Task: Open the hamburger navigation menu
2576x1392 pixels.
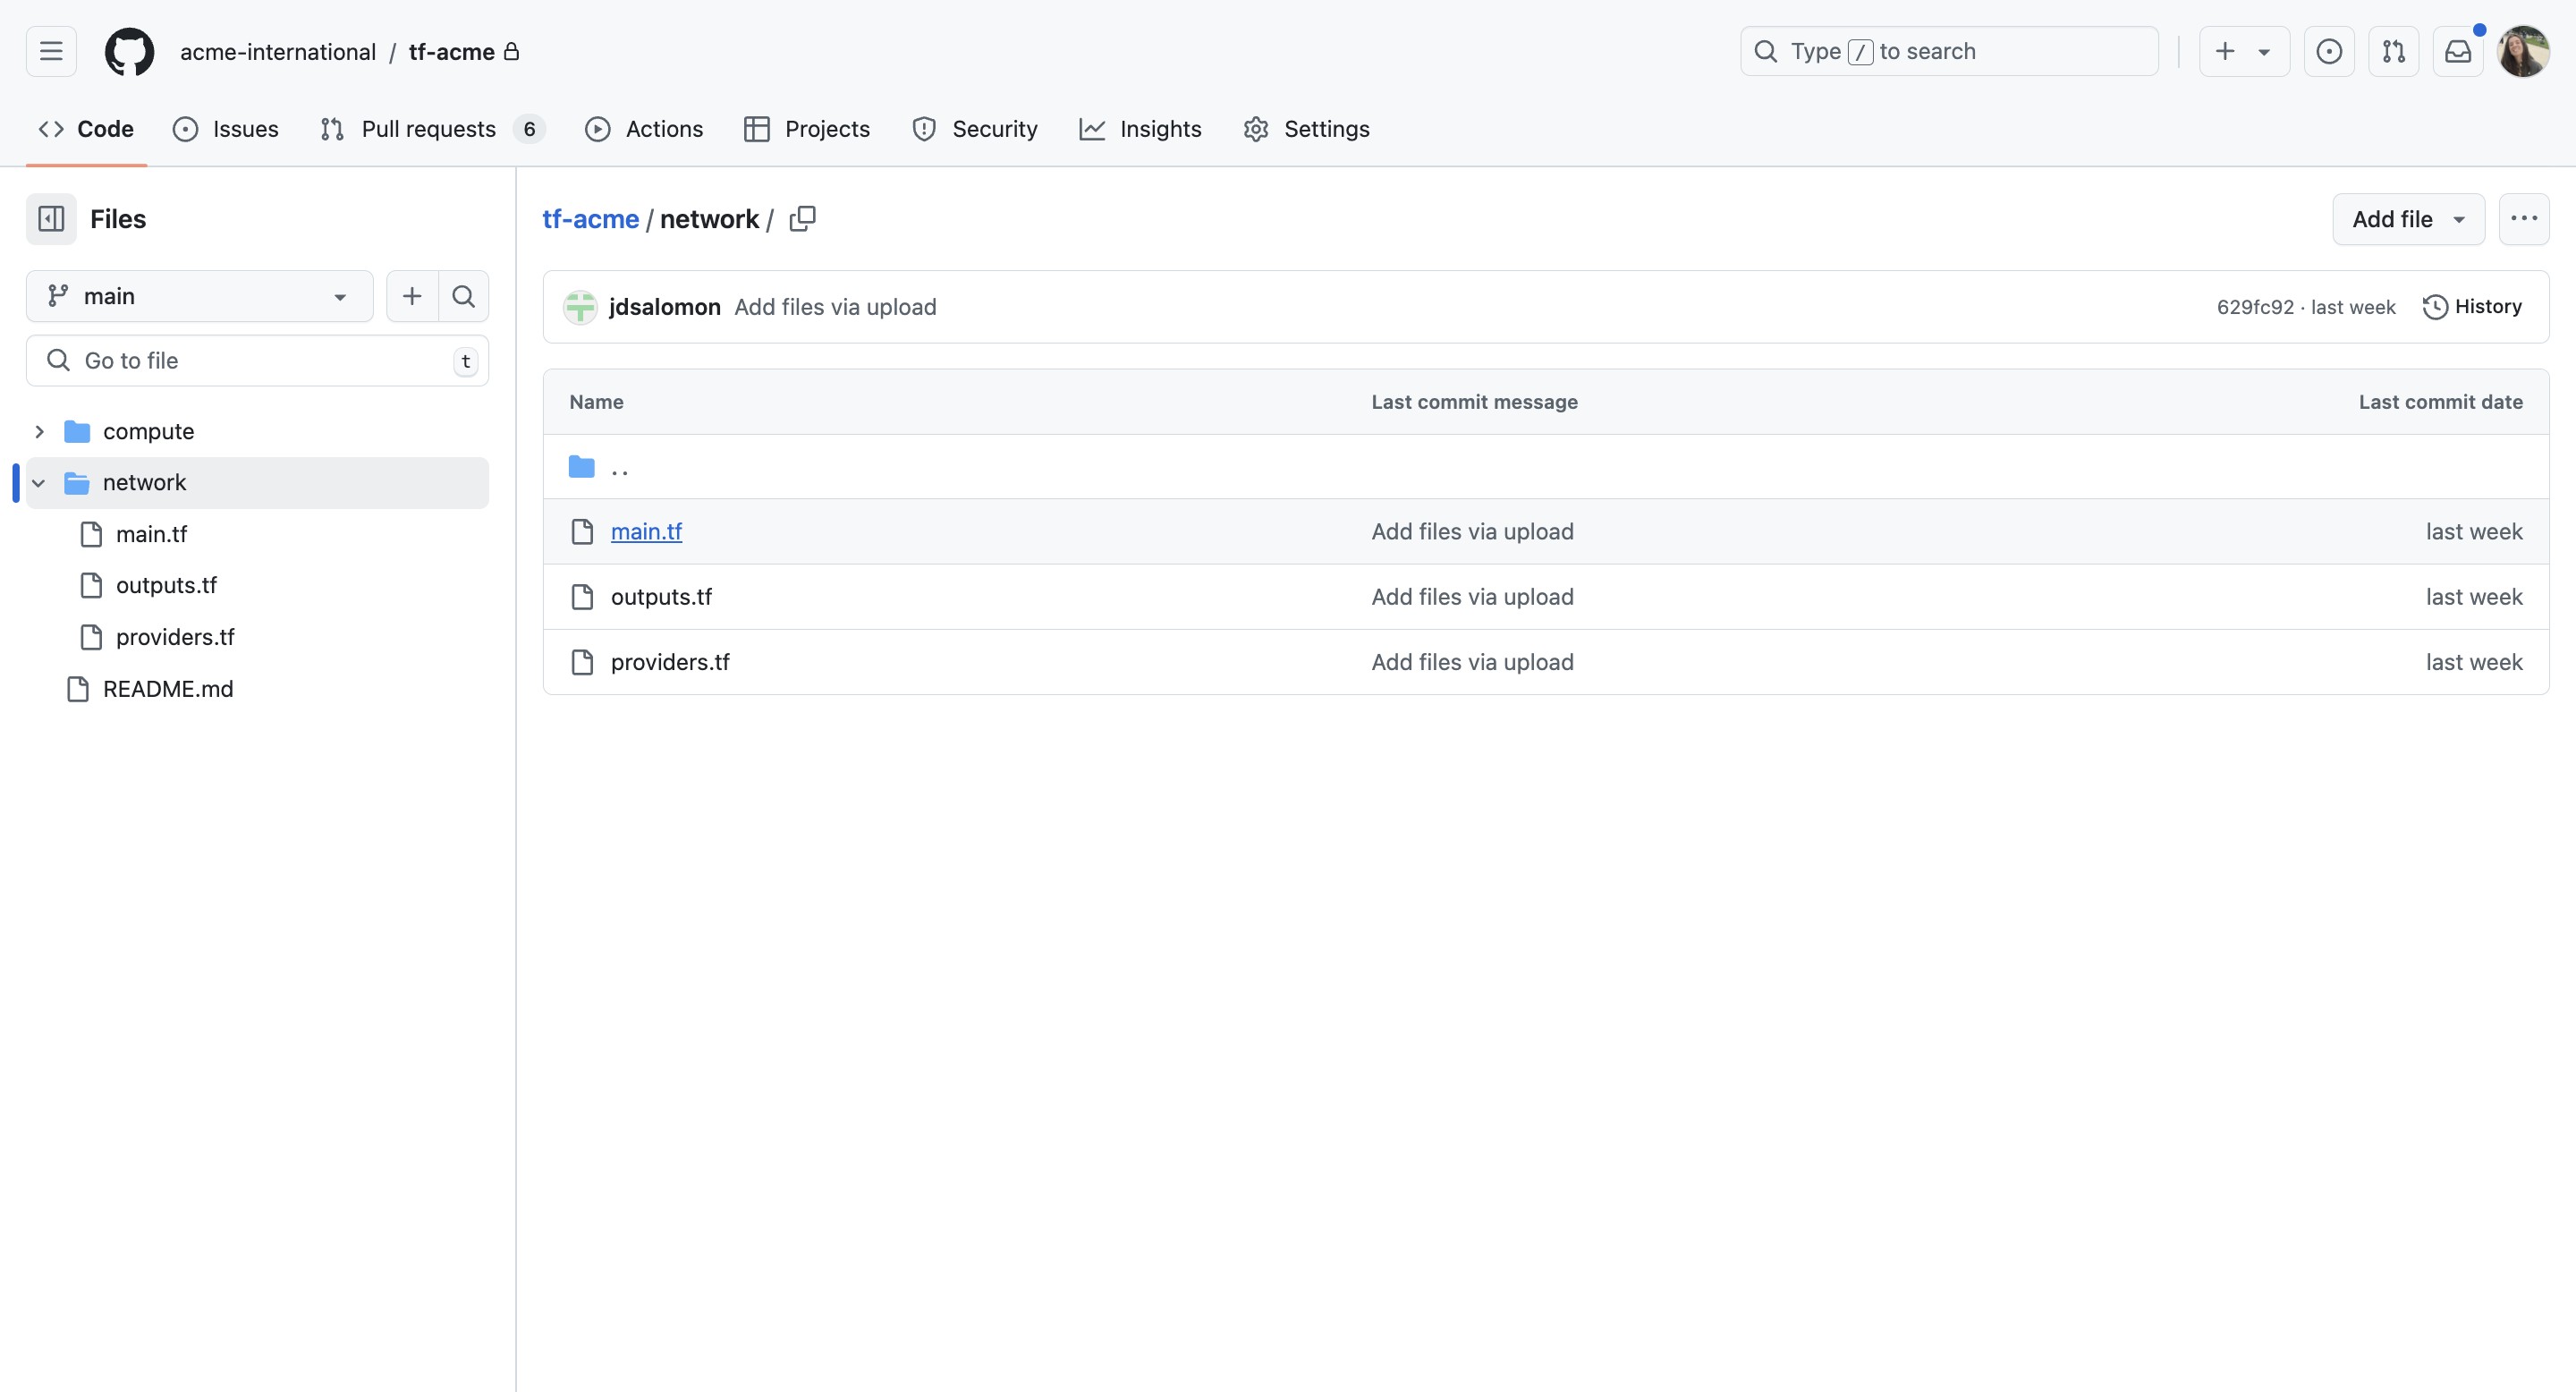Action: [51, 51]
